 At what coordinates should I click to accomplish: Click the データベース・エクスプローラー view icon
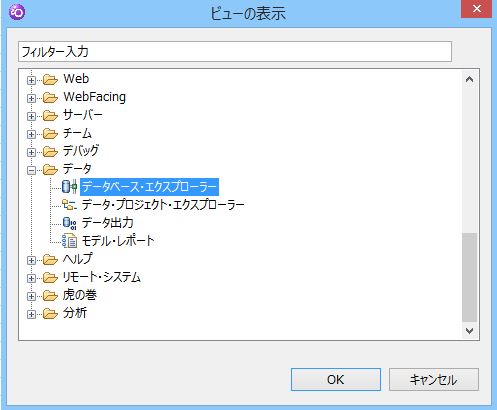coord(69,186)
